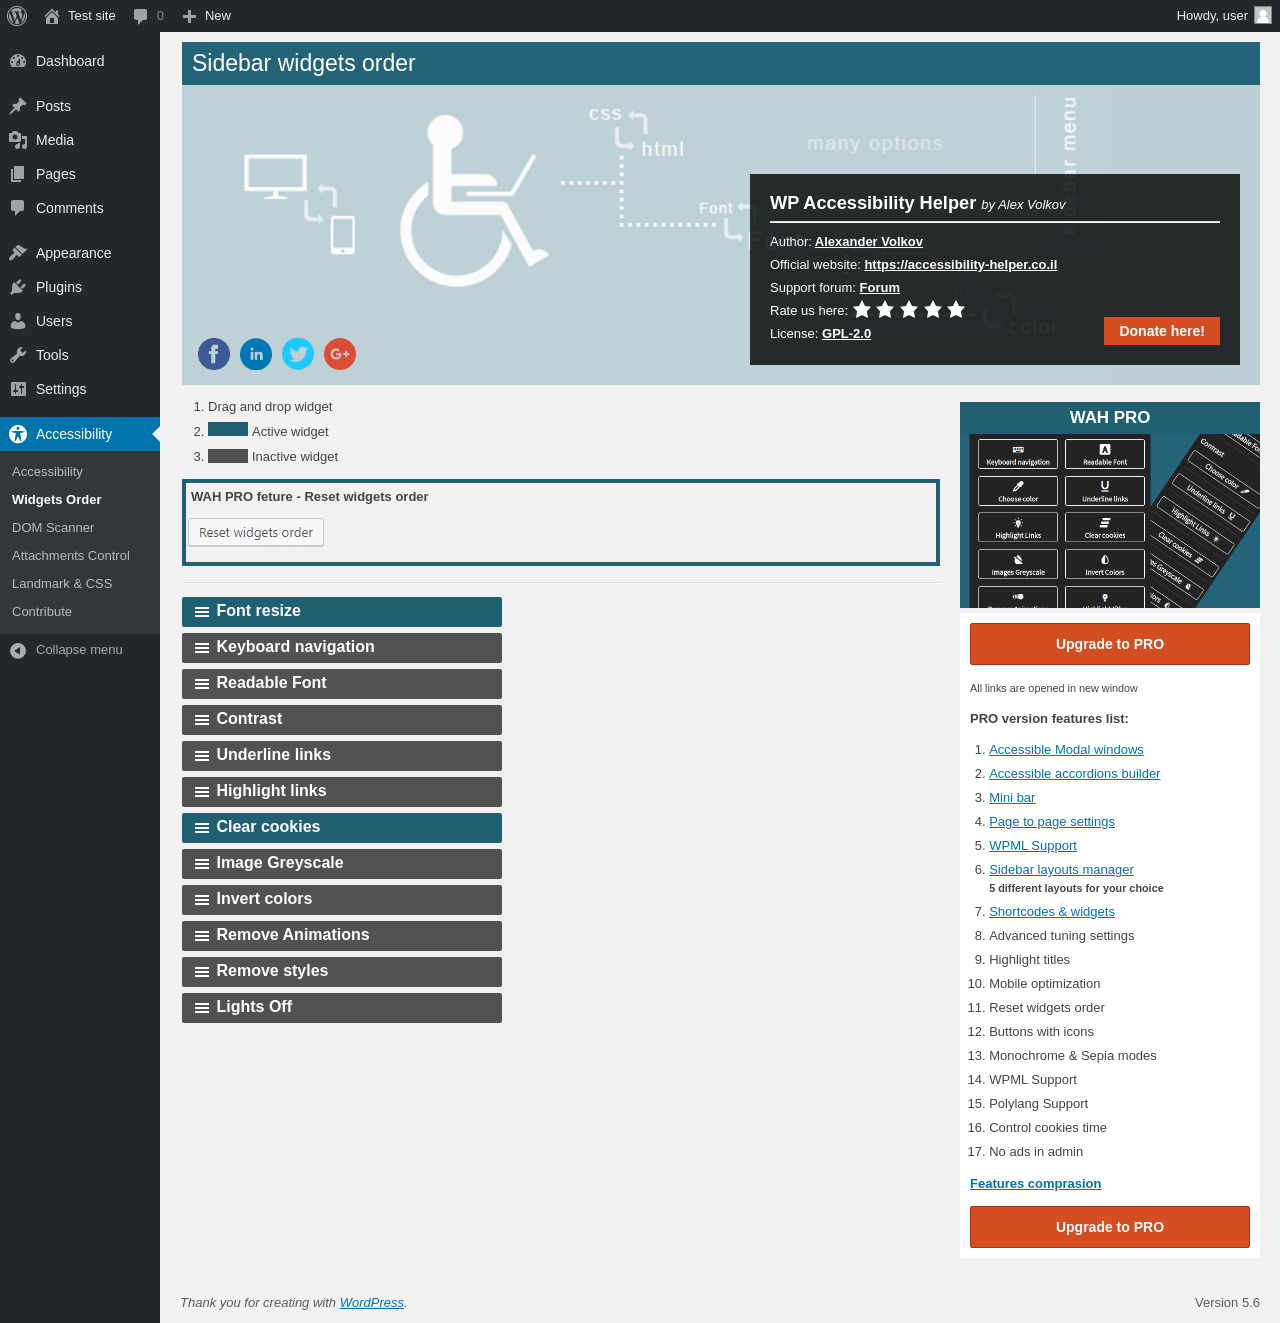
Task: Open Appearance settings menu
Action: point(80,253)
